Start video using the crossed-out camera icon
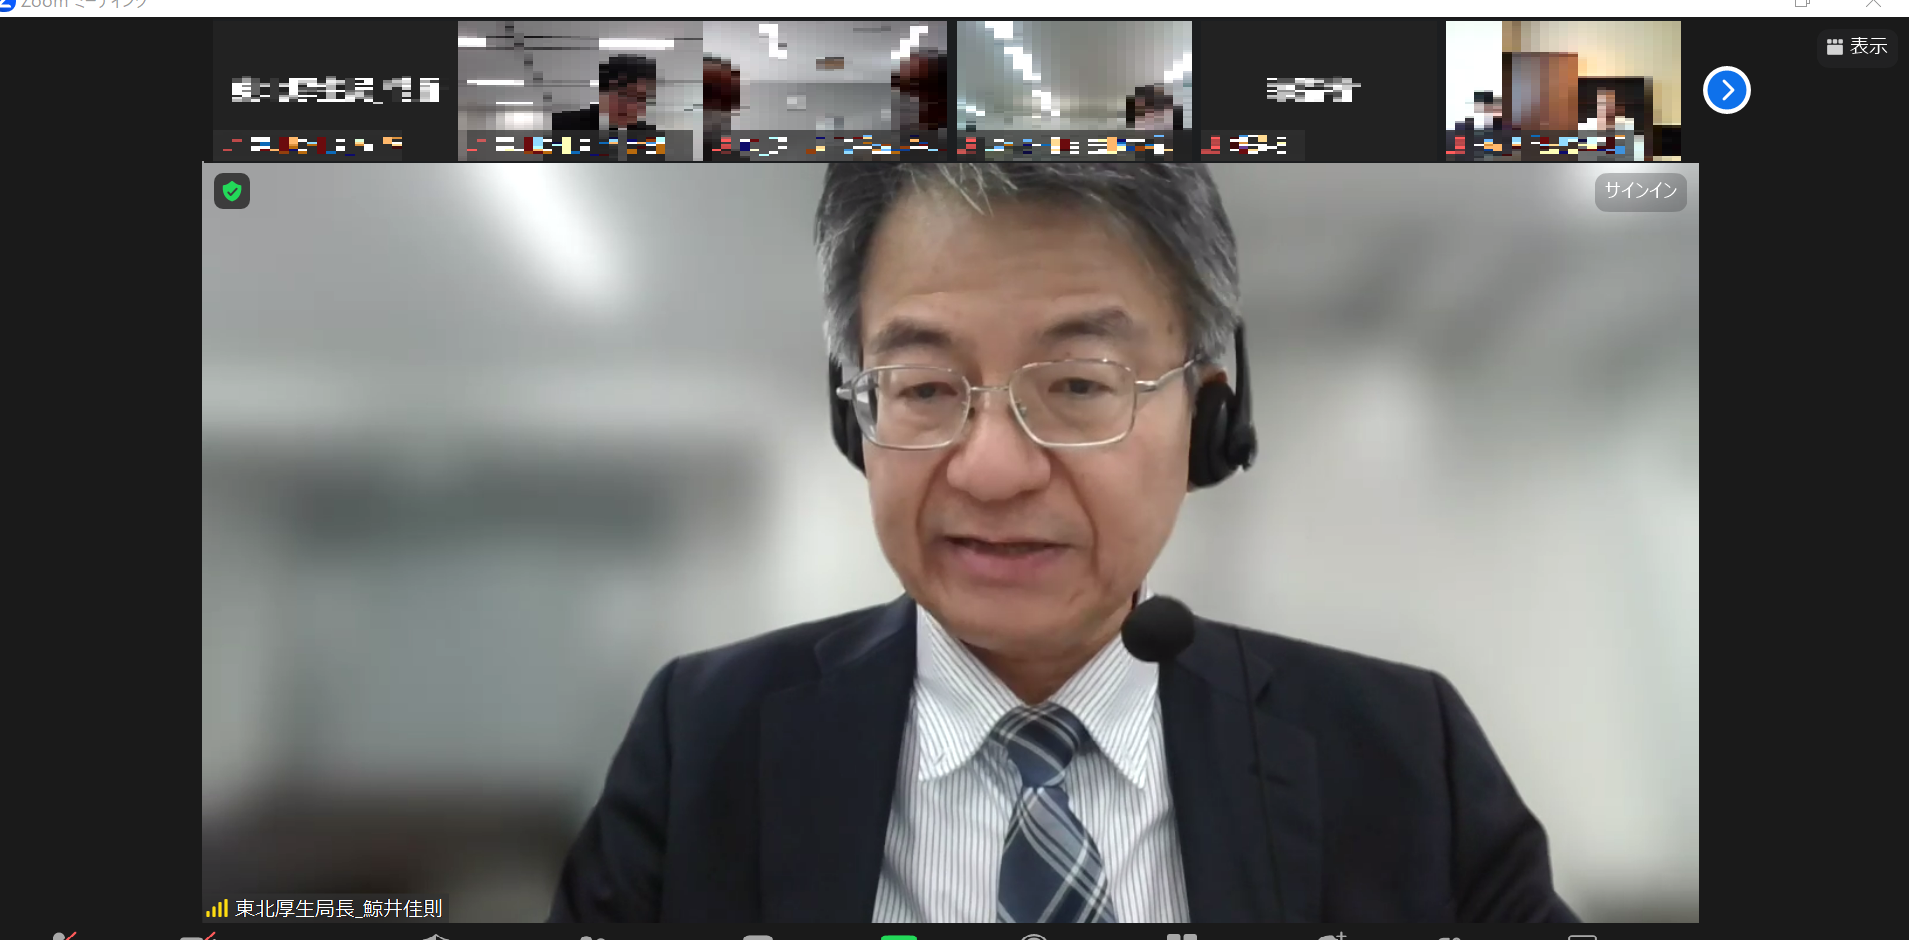This screenshot has height=940, width=1909. [197, 935]
